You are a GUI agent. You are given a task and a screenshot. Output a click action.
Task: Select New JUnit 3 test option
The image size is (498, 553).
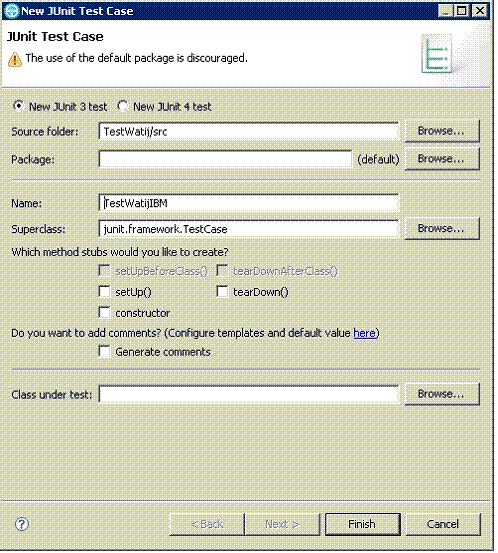(x=18, y=106)
